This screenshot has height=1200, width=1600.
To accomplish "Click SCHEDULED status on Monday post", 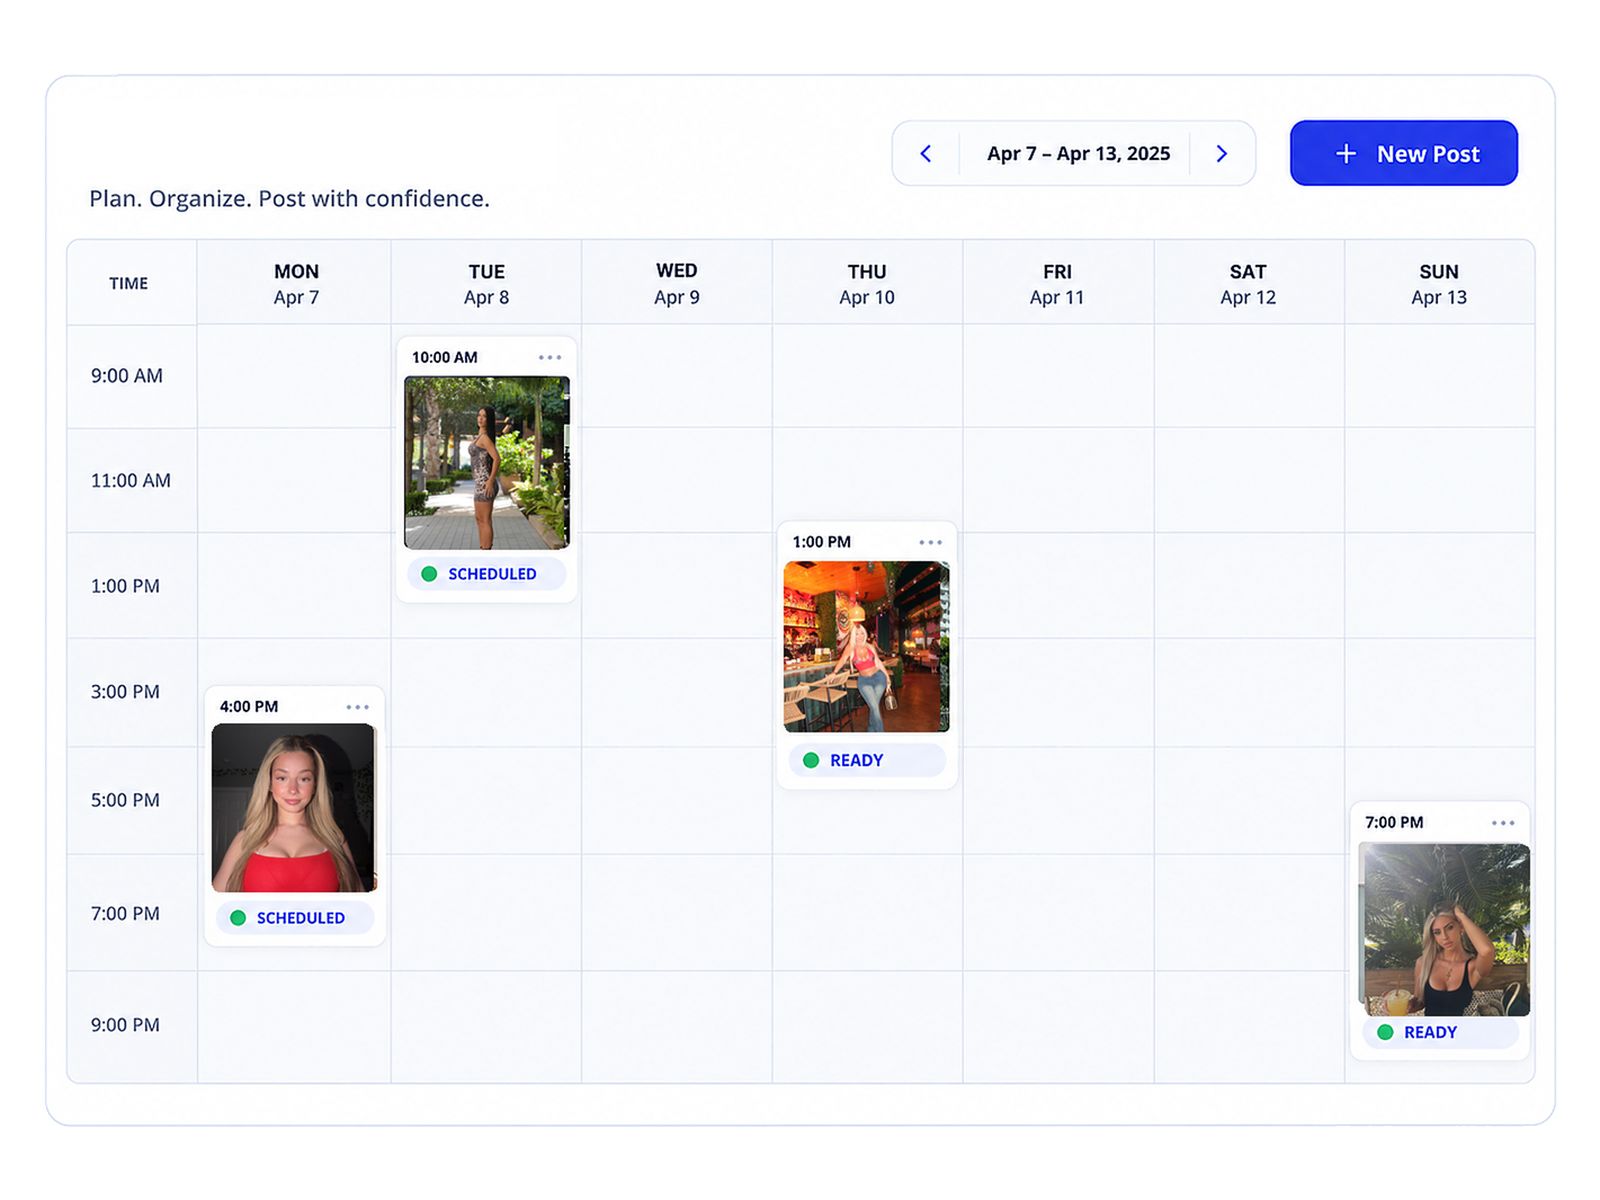I will pyautogui.click(x=295, y=917).
